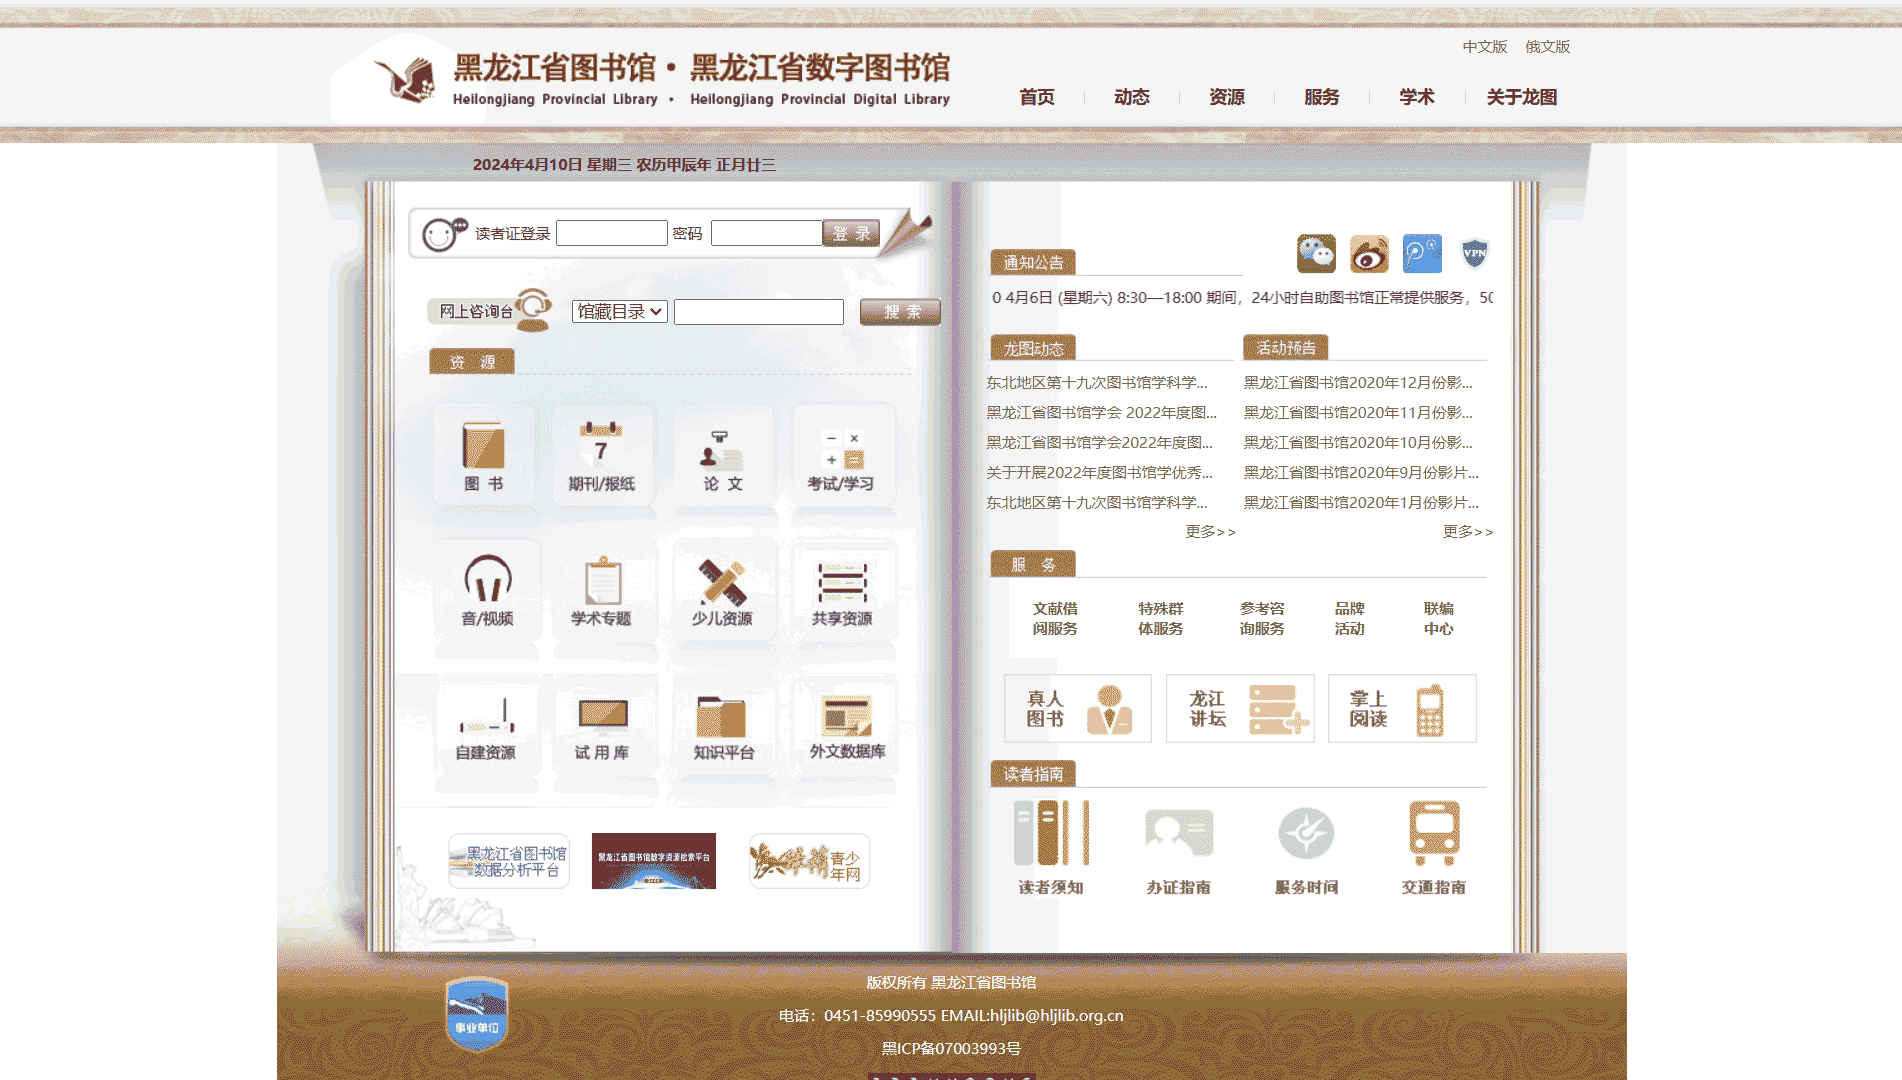Open 真人图书 person icon
This screenshot has height=1080, width=1902.
coord(1078,709)
